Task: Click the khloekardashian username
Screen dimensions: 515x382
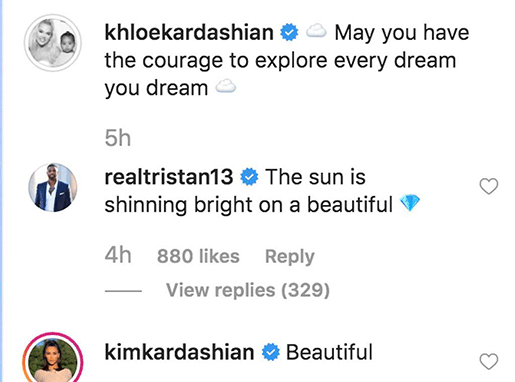Action: [189, 33]
